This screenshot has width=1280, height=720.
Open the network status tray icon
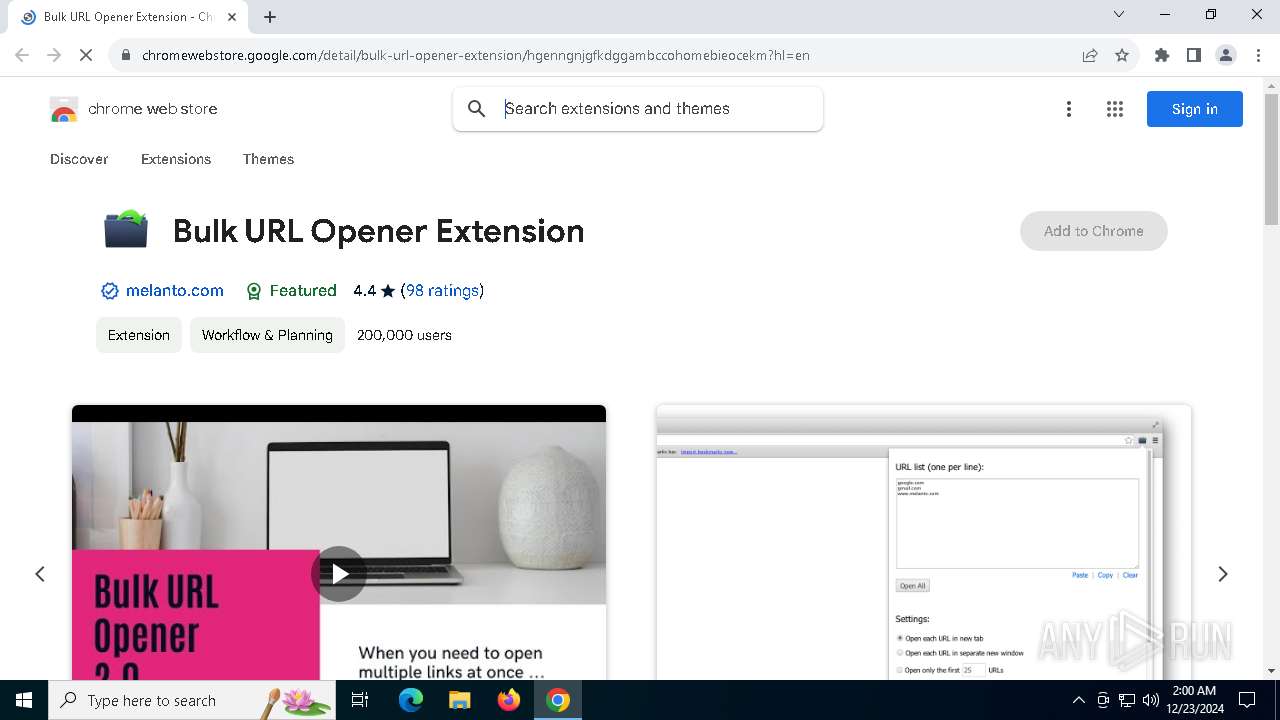[1127, 700]
